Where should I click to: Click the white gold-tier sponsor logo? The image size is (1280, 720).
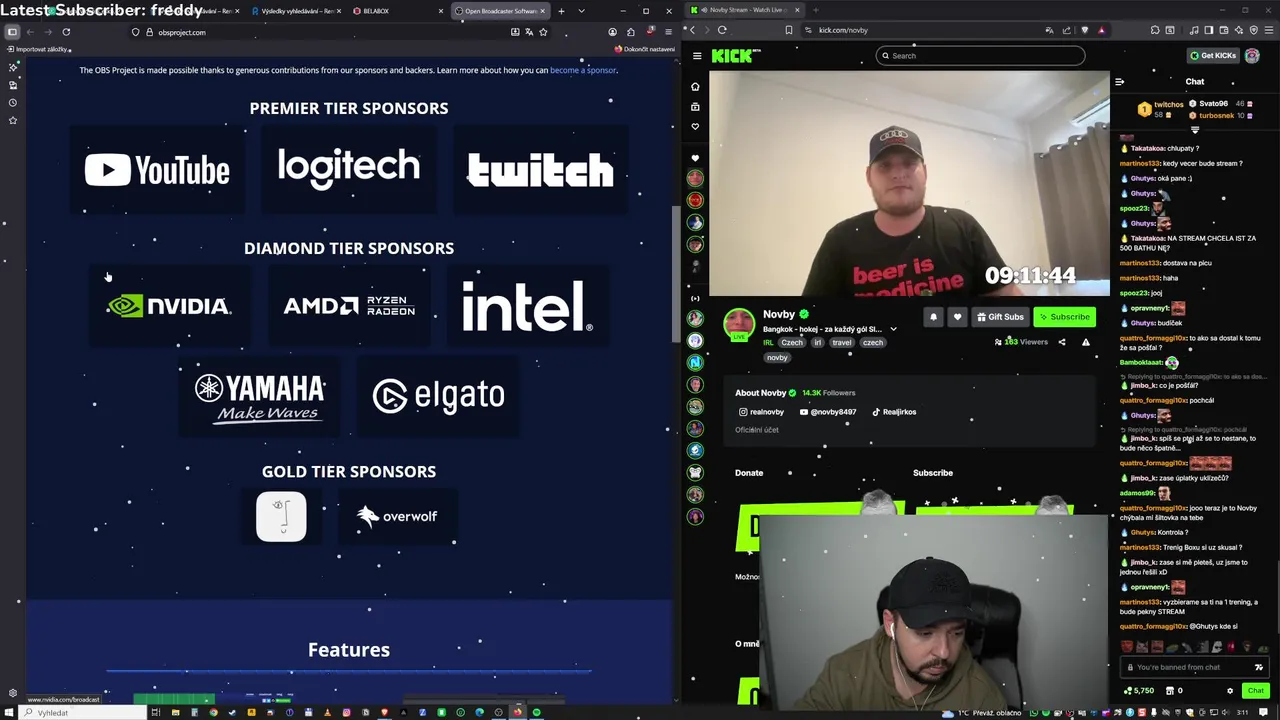(281, 517)
